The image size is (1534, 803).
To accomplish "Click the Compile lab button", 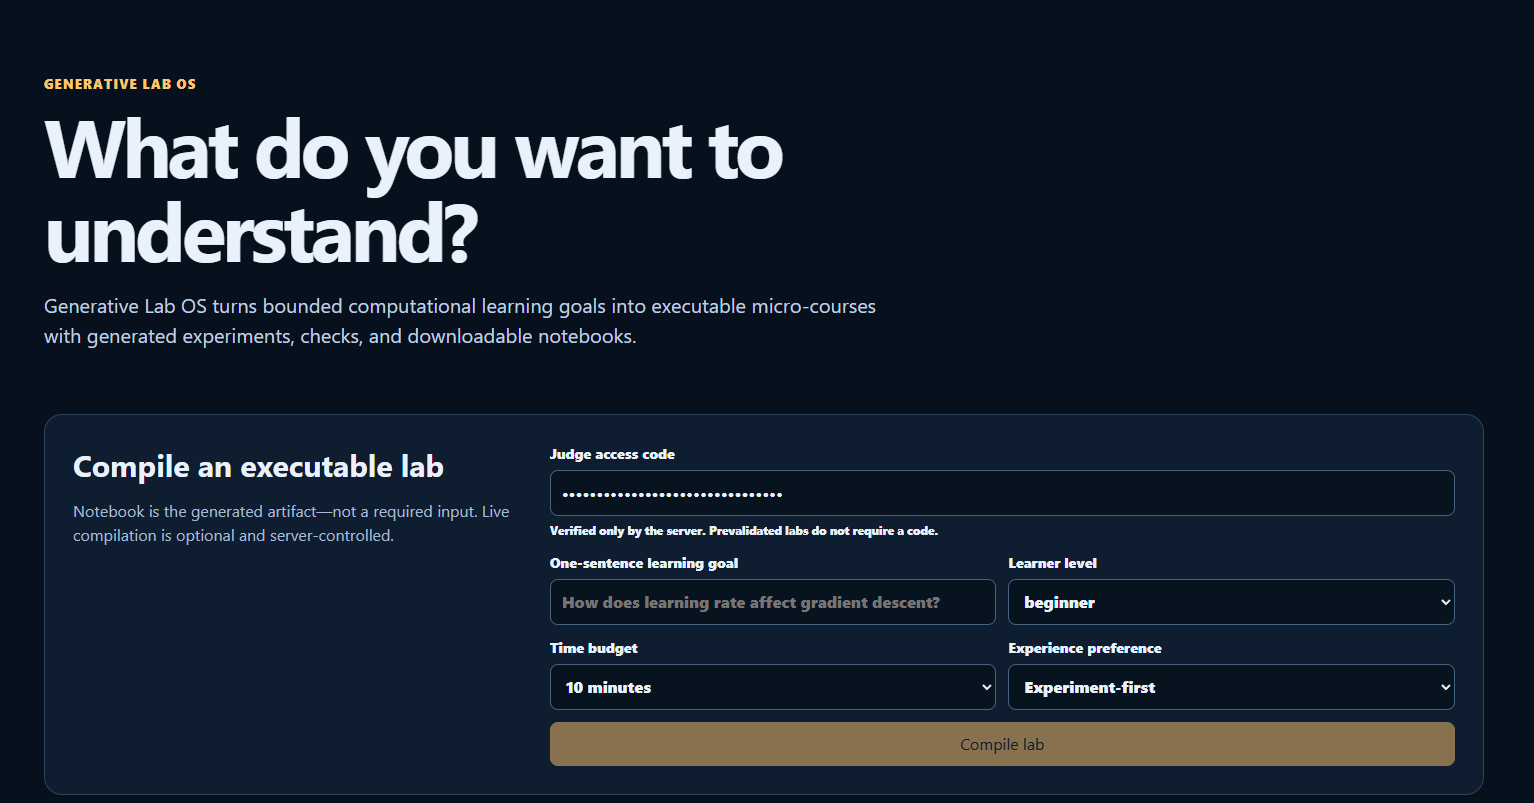I will click(1002, 744).
